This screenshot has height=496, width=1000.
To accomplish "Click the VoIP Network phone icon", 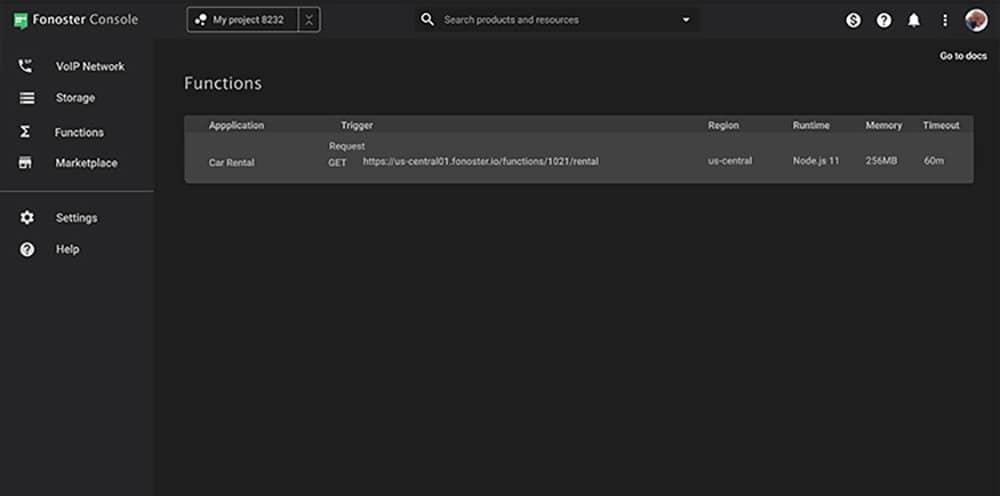I will click(x=26, y=66).
